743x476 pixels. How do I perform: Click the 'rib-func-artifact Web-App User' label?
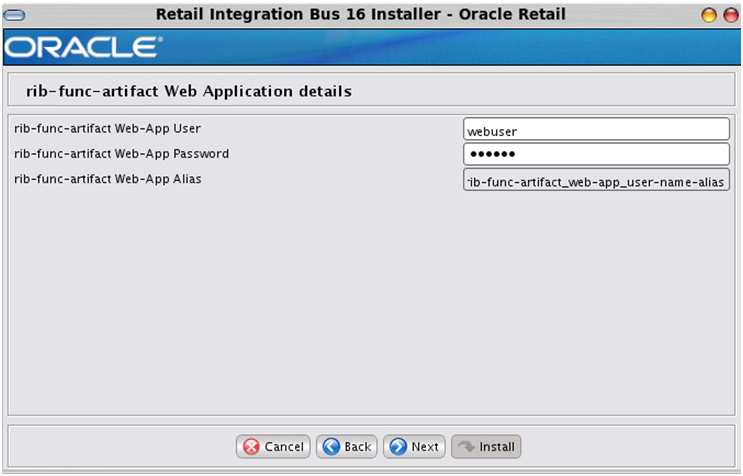[108, 128]
